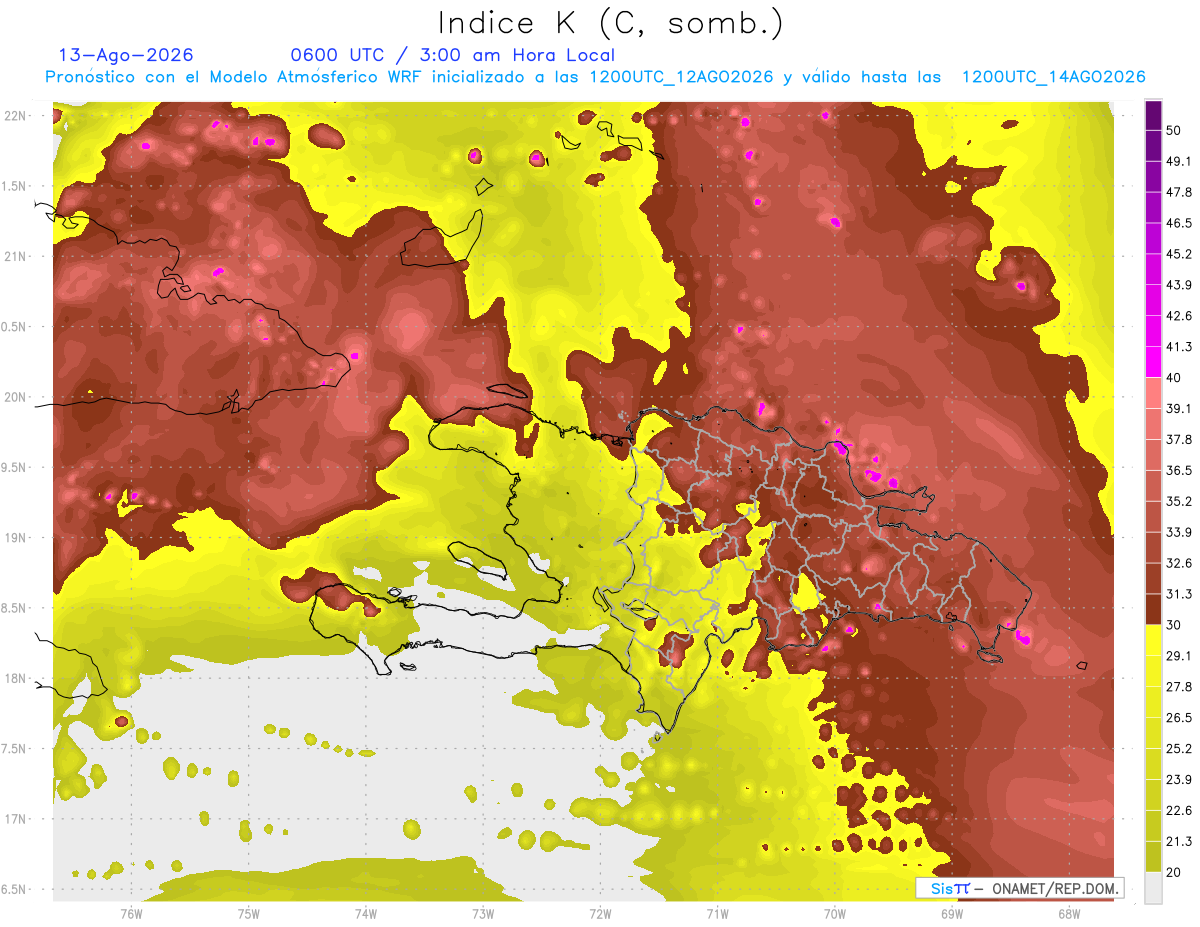
Task: Click the "74W" longitude label
Action: tap(366, 914)
